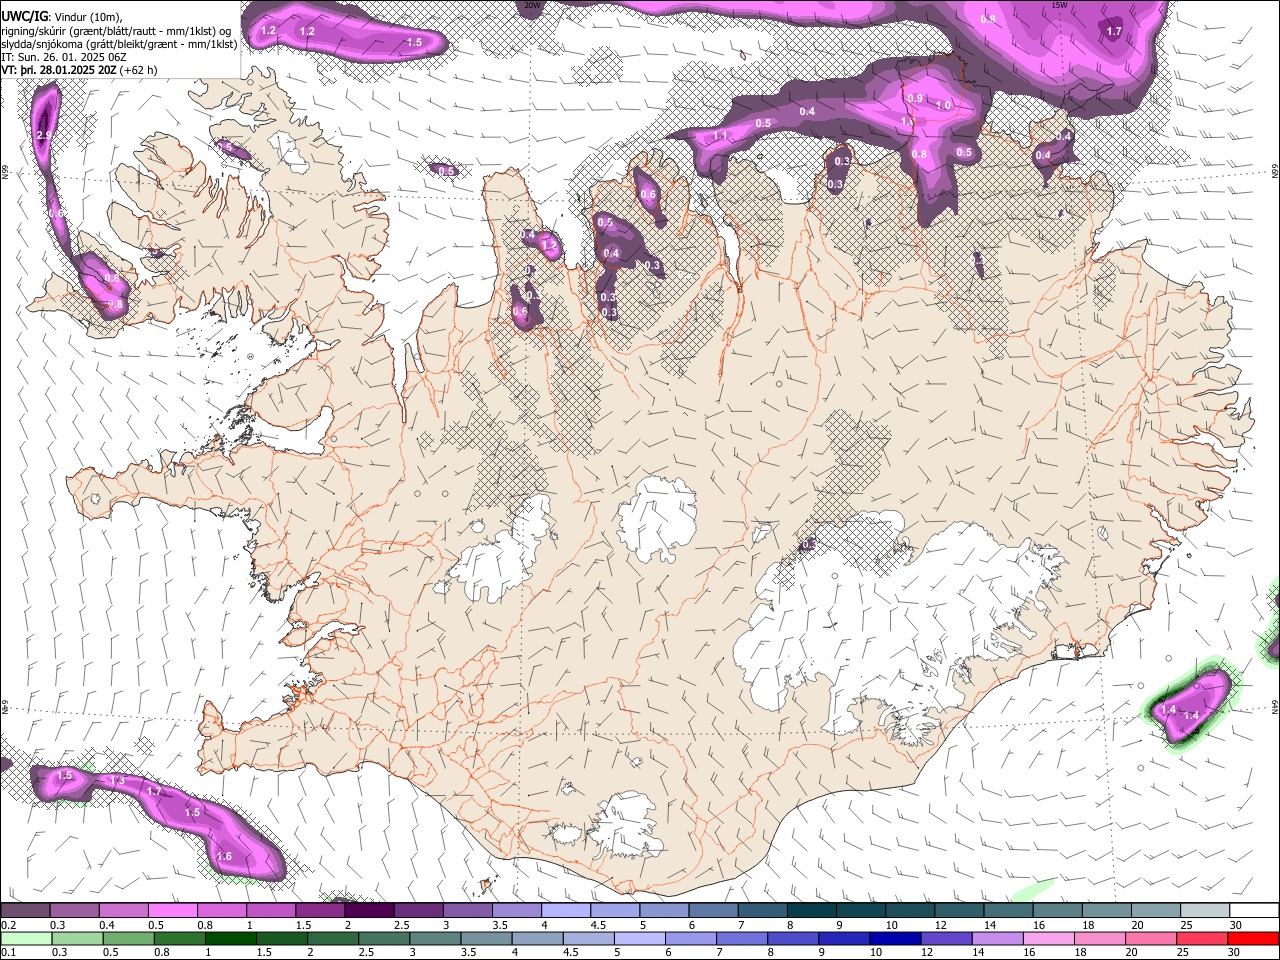
Task: Select the white swatch above 30 in top legend row
Action: pyautogui.click(x=1254, y=911)
